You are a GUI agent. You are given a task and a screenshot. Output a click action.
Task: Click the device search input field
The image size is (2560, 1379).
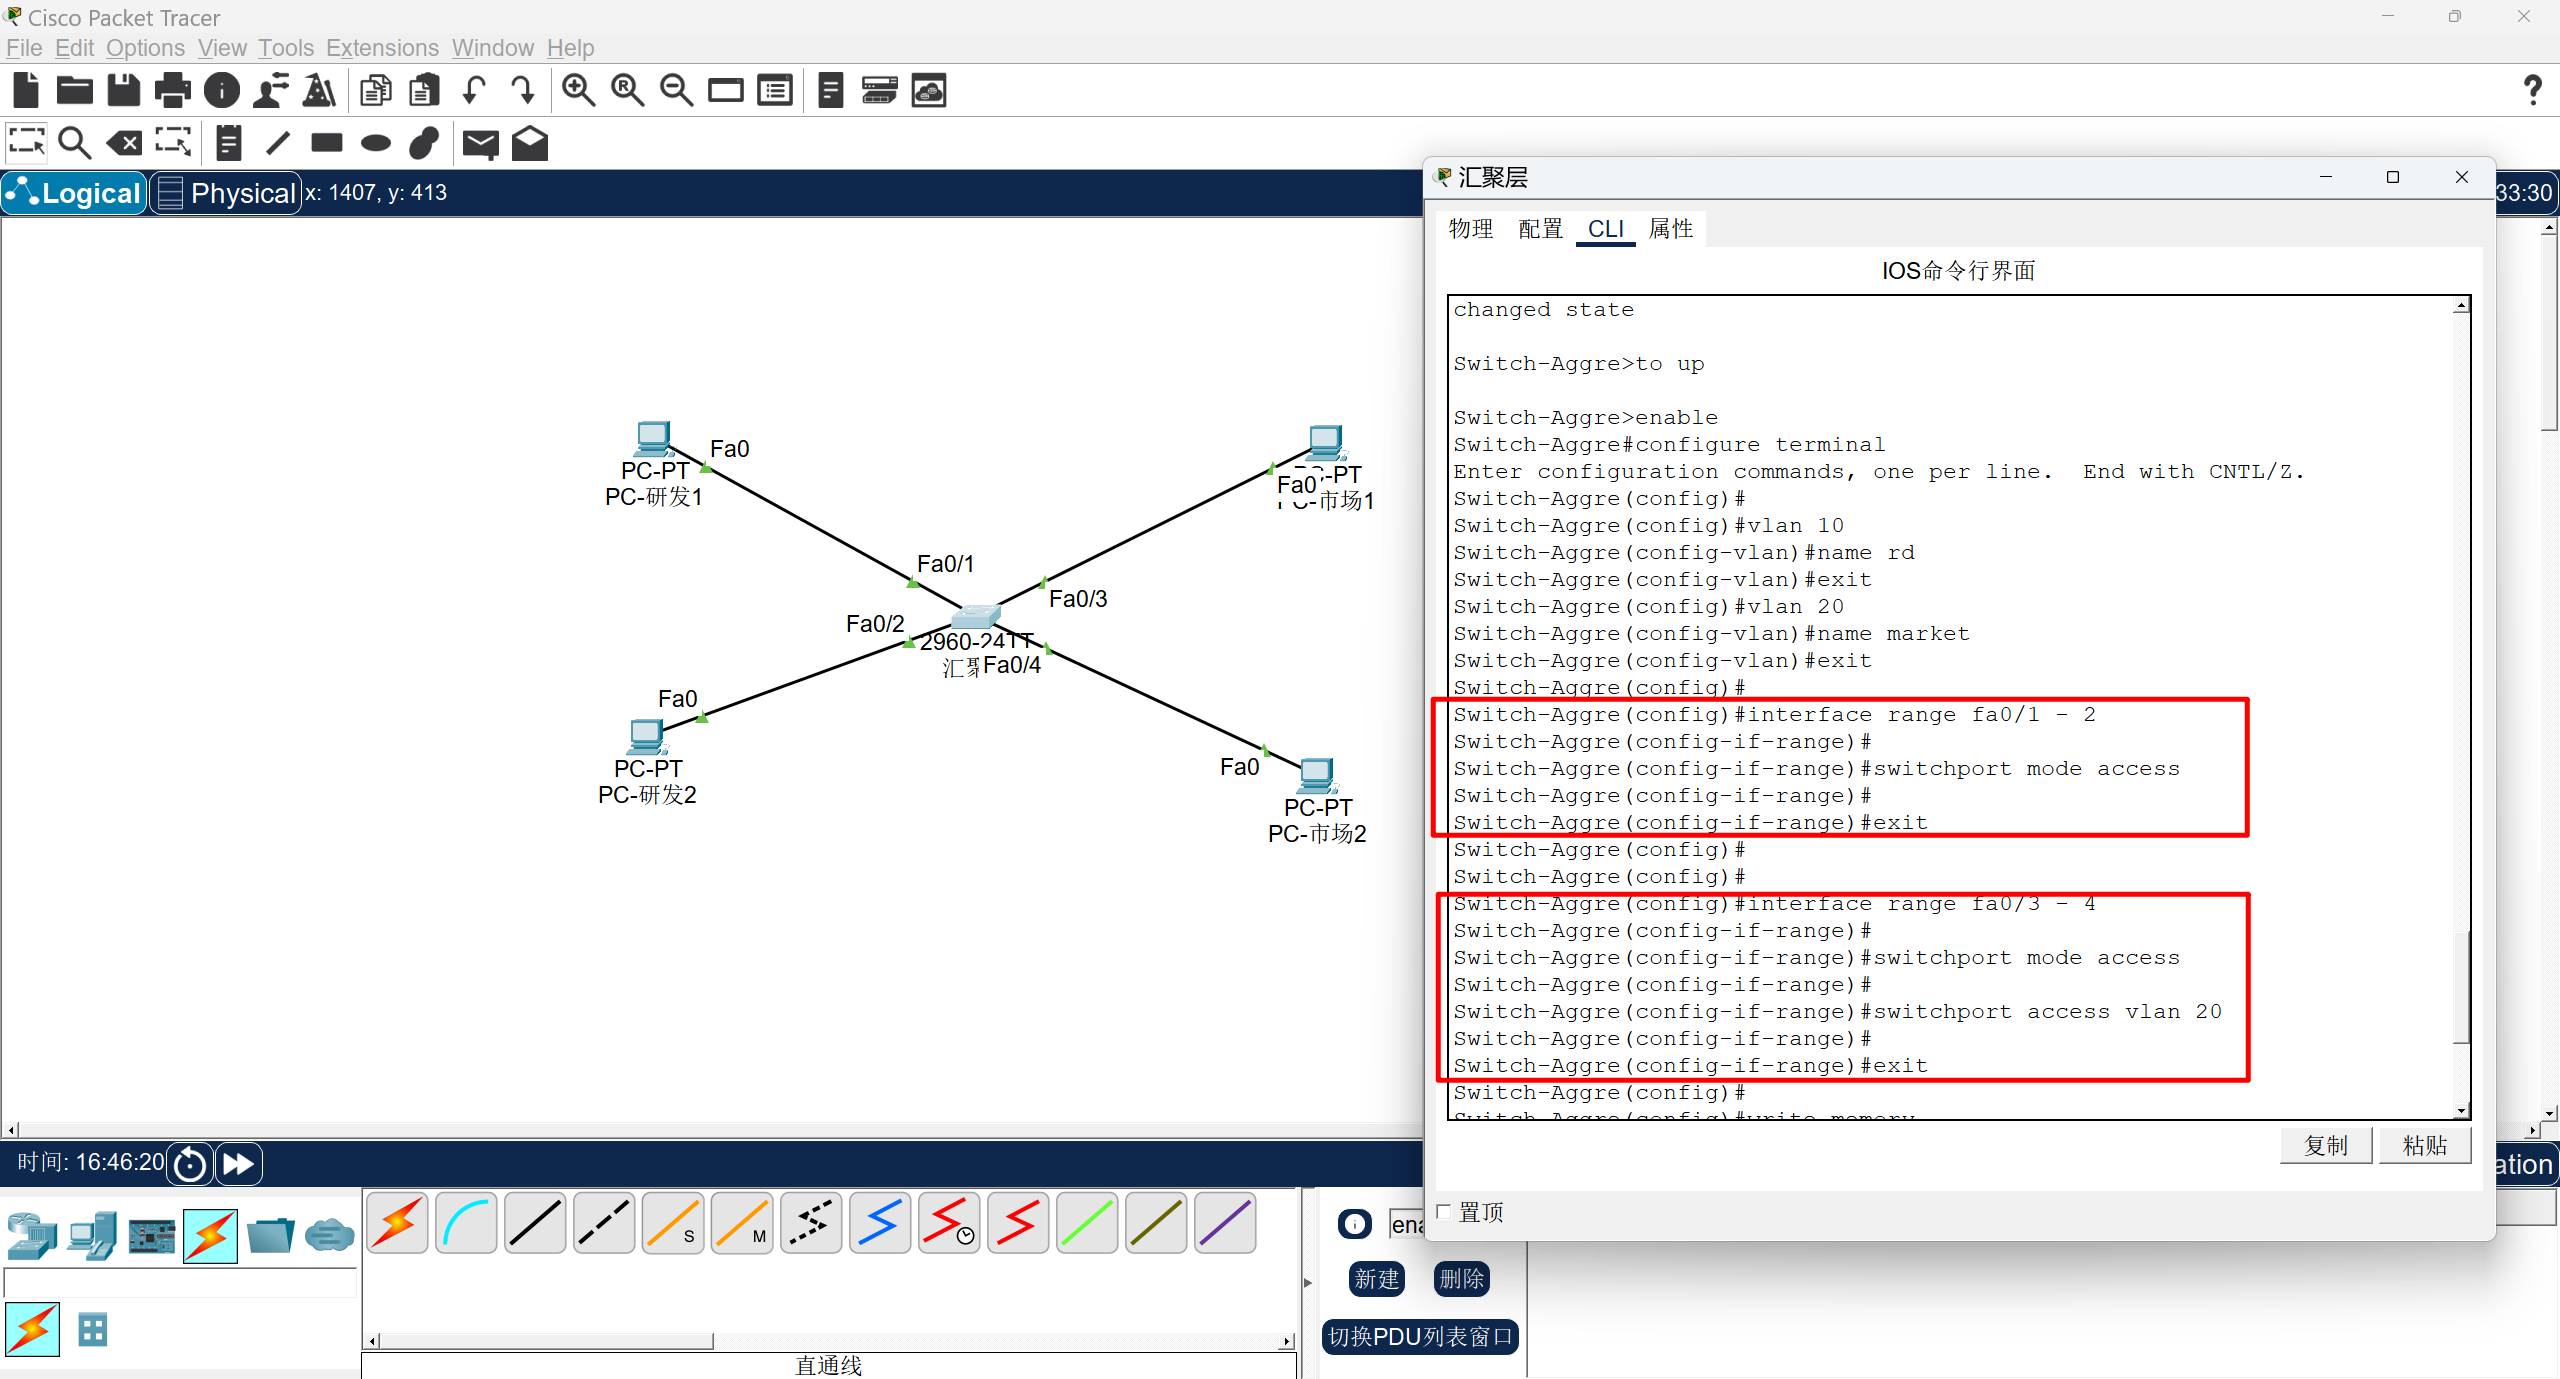pyautogui.click(x=181, y=1283)
